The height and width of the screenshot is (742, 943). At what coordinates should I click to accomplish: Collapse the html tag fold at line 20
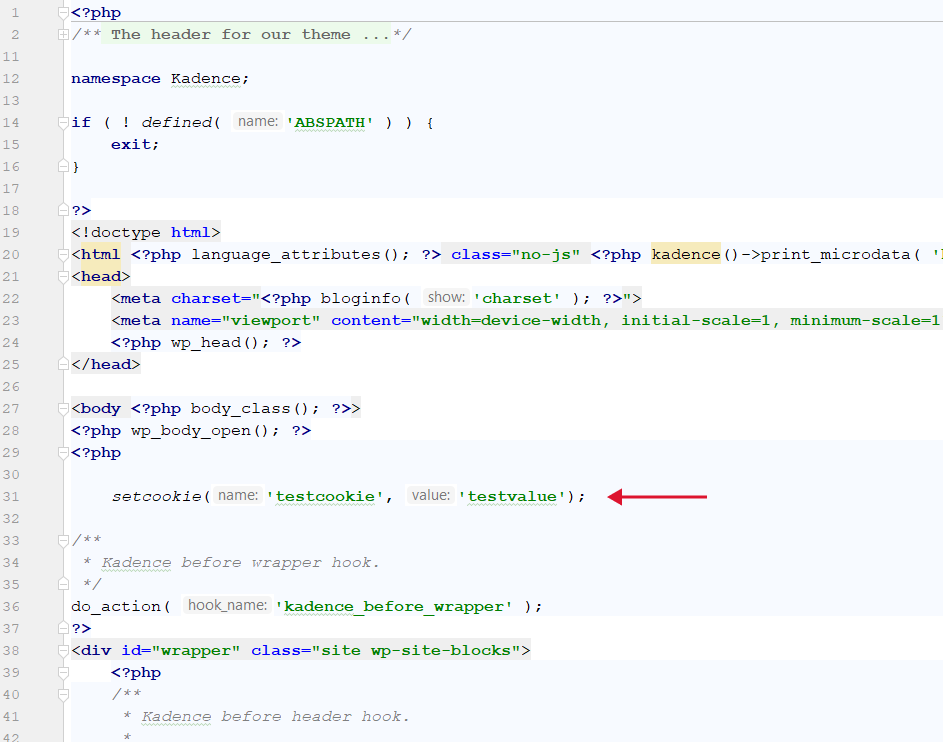(x=63, y=255)
